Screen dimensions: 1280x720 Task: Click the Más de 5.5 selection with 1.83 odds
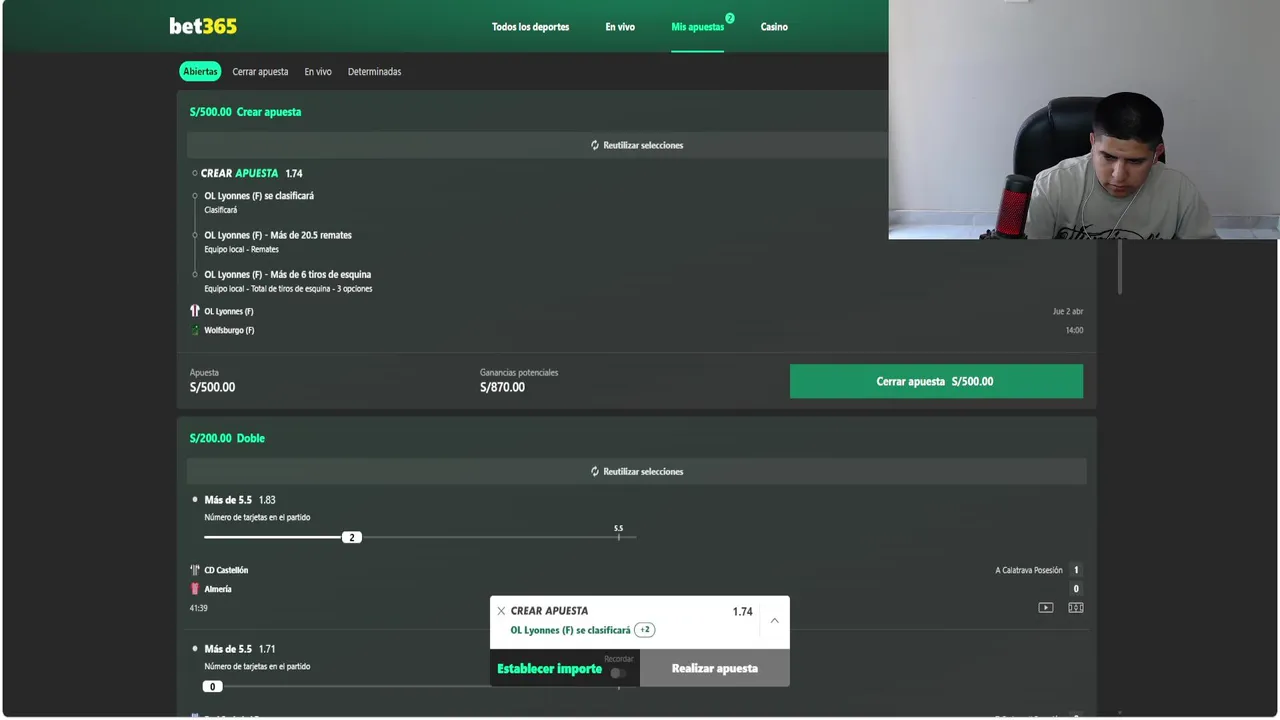240,500
